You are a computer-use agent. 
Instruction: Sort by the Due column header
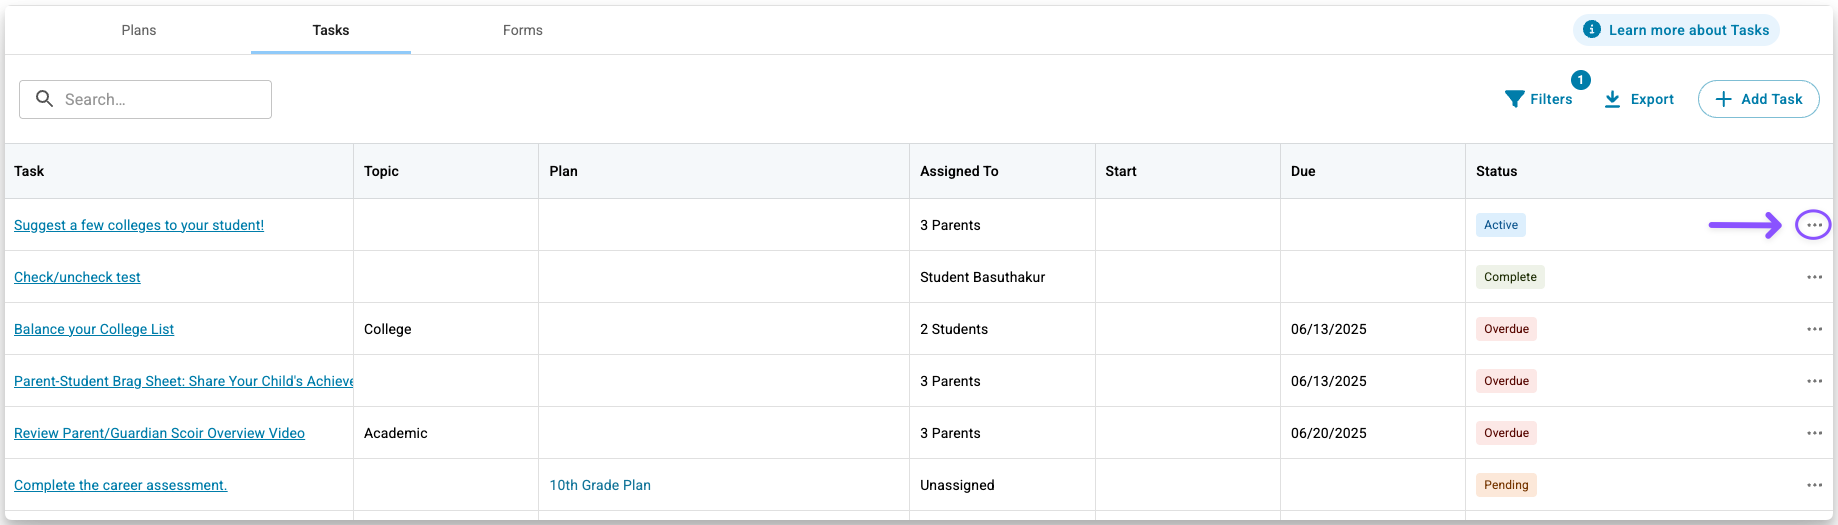click(x=1303, y=171)
